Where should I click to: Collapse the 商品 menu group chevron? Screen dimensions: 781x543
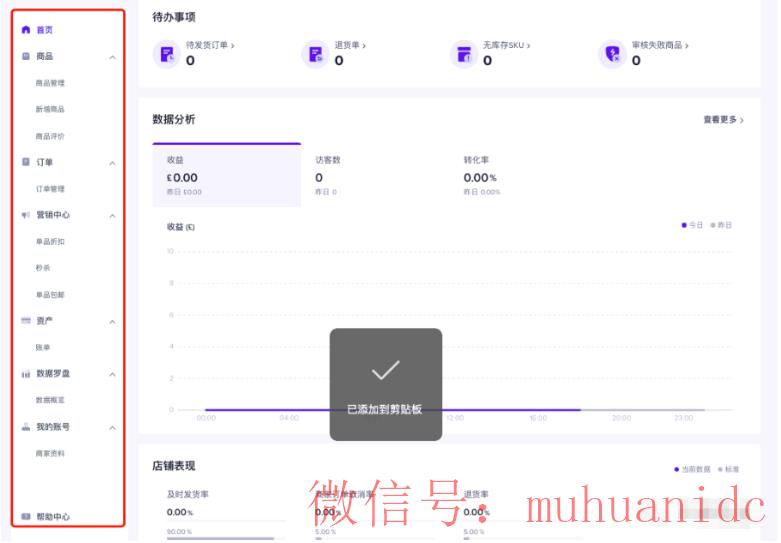point(113,57)
